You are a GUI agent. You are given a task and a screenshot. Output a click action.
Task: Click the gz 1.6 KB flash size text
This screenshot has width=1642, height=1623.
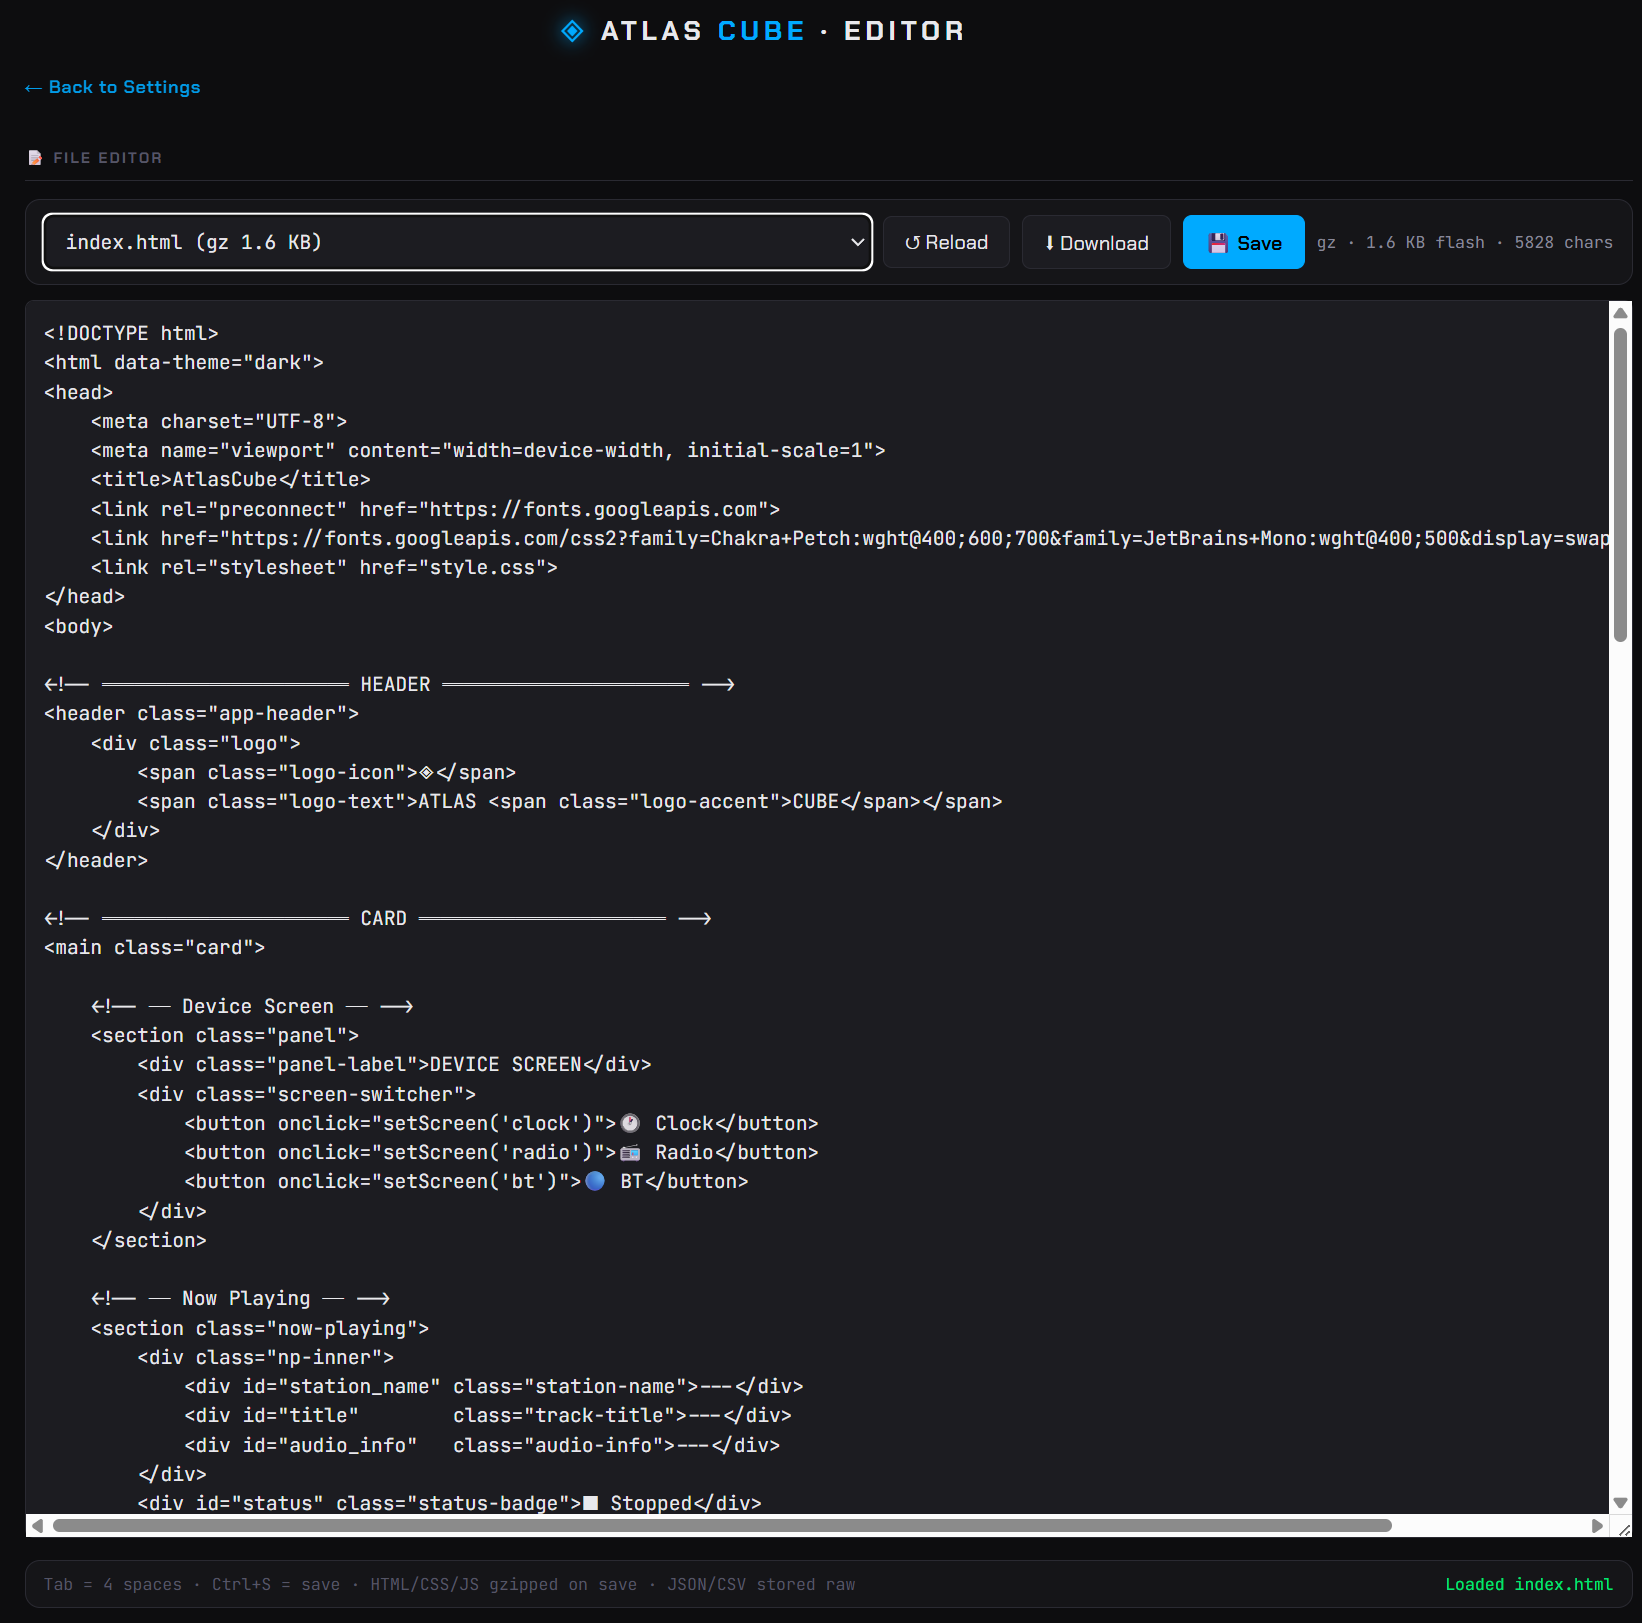(x=1400, y=243)
